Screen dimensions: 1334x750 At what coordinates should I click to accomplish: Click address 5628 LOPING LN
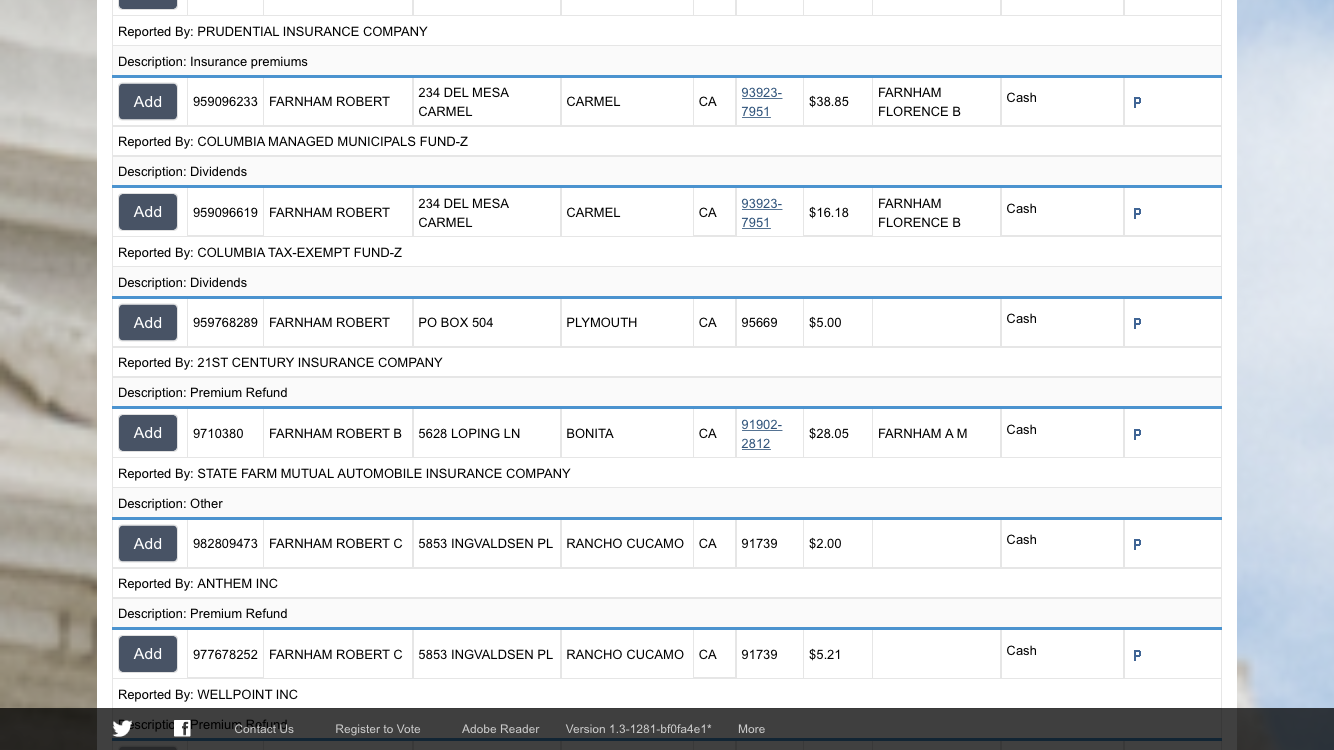click(x=469, y=433)
